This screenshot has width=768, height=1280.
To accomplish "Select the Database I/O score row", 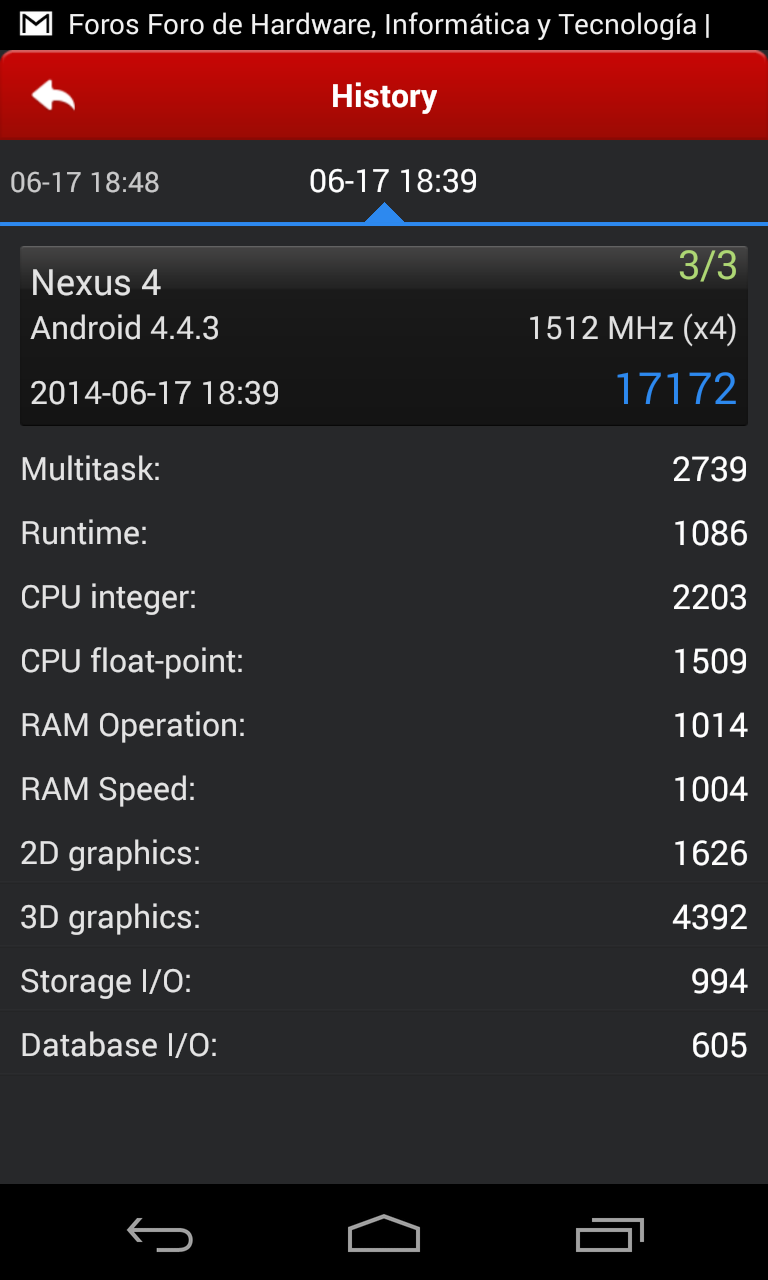I will (384, 1045).
